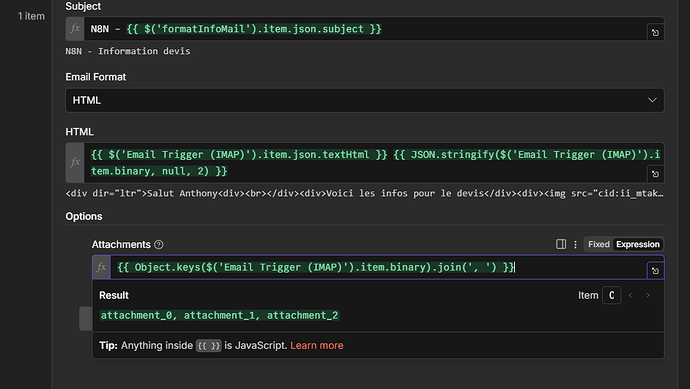Open expression editor icon for Attachments field
The width and height of the screenshot is (690, 389).
pos(655,271)
